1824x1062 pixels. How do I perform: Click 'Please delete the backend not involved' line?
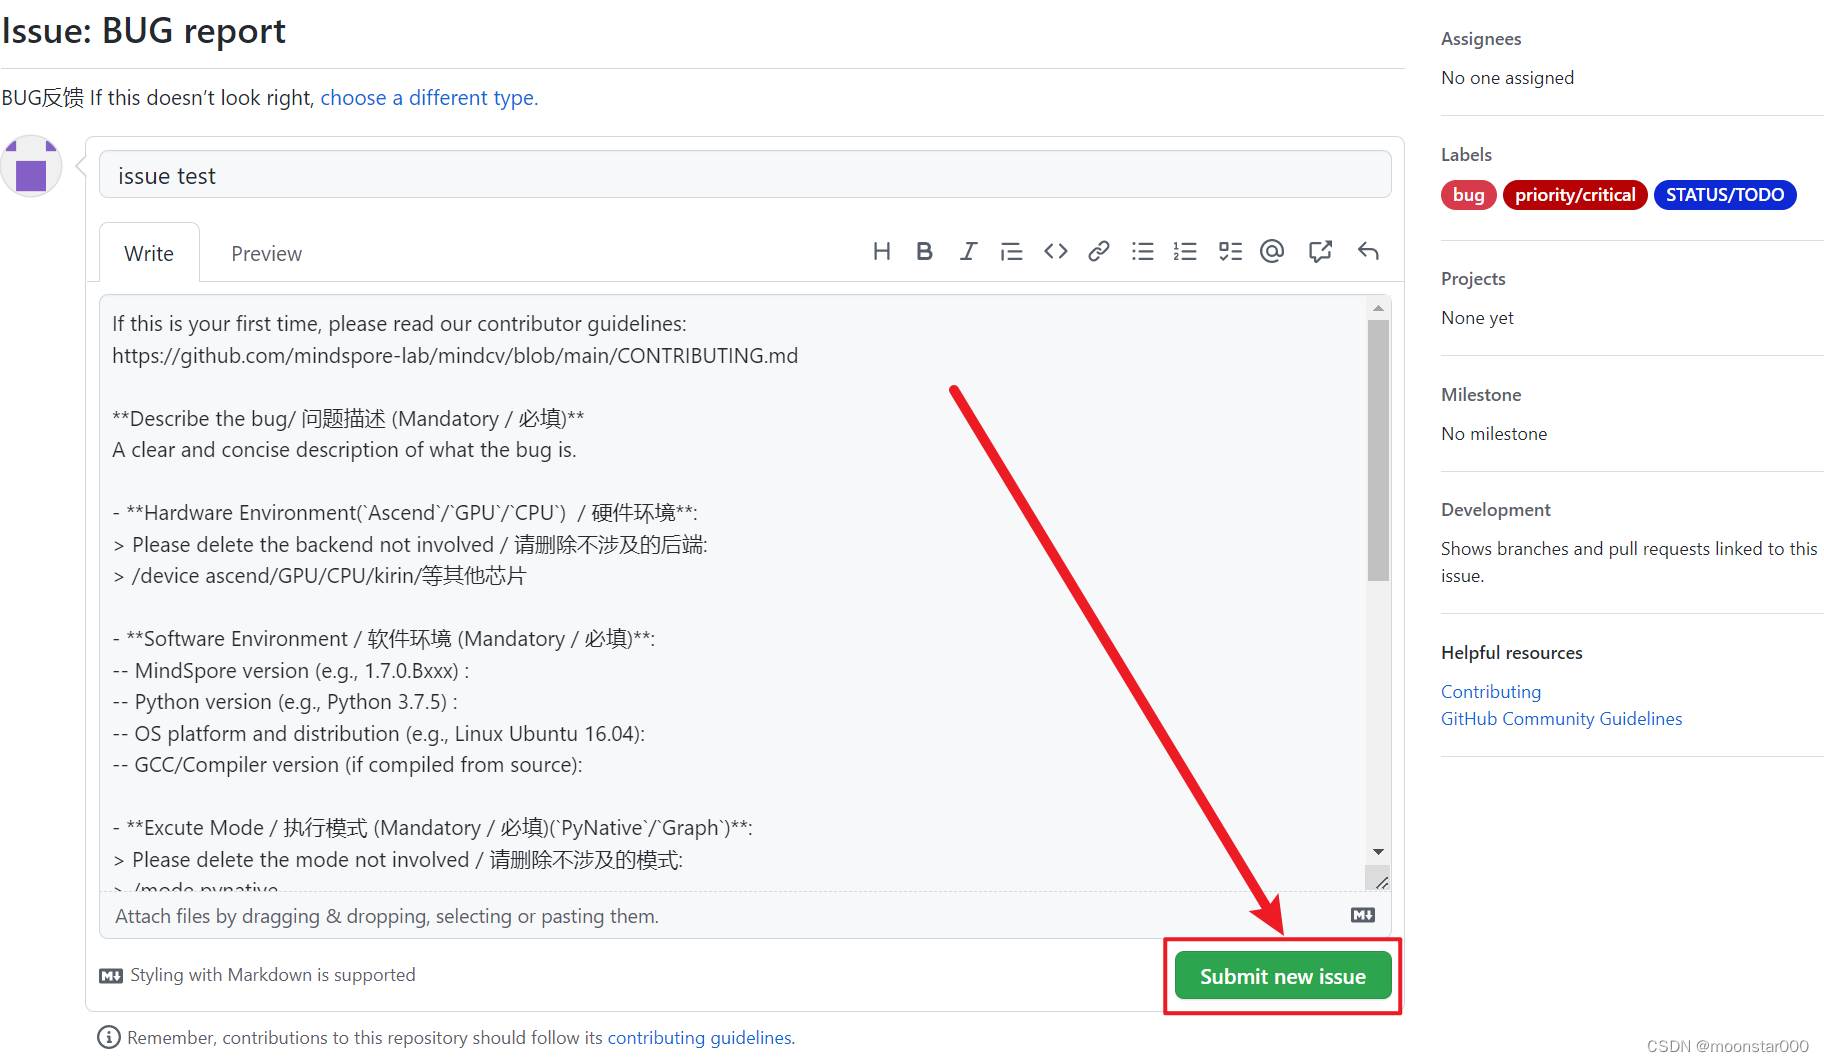coord(410,545)
